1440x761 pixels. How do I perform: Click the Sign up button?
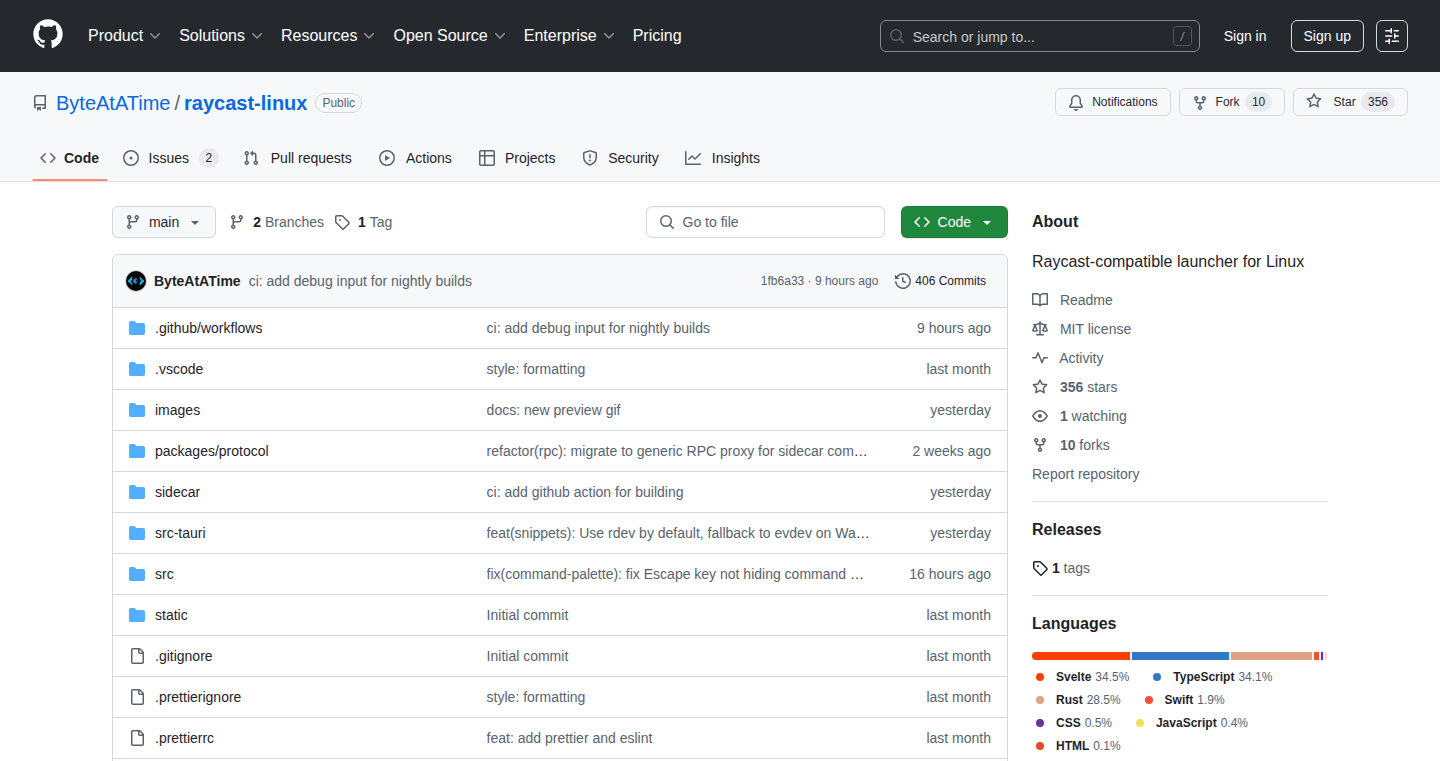tap(1327, 36)
